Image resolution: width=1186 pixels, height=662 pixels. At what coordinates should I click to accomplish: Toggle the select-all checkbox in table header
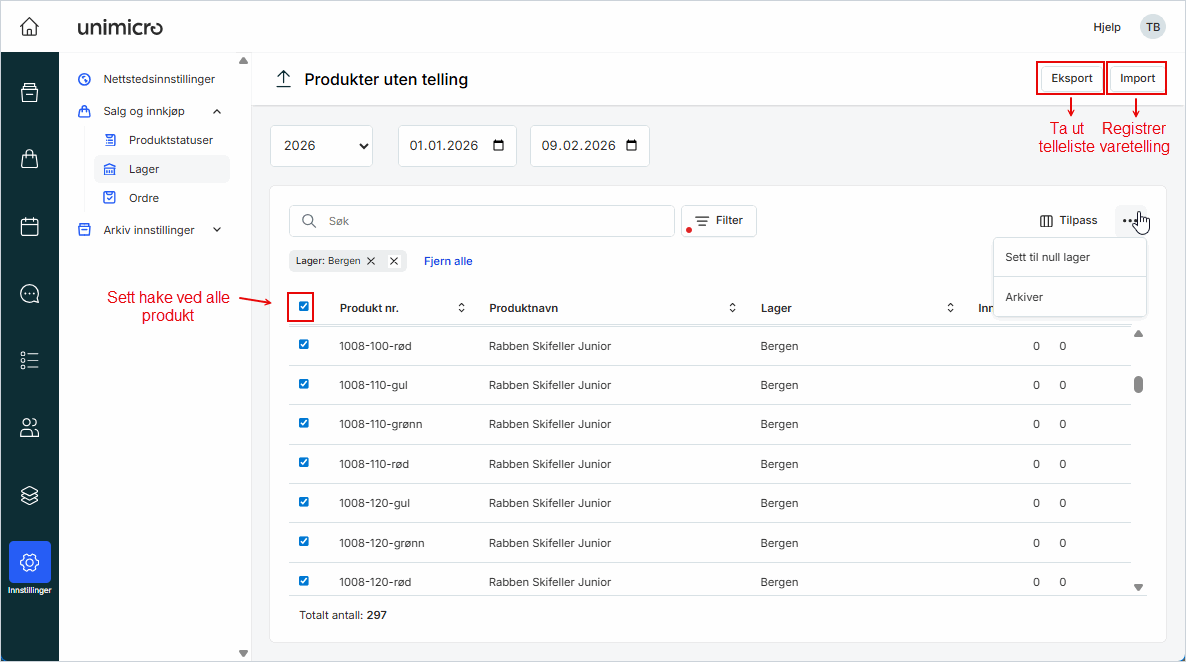pos(301,307)
